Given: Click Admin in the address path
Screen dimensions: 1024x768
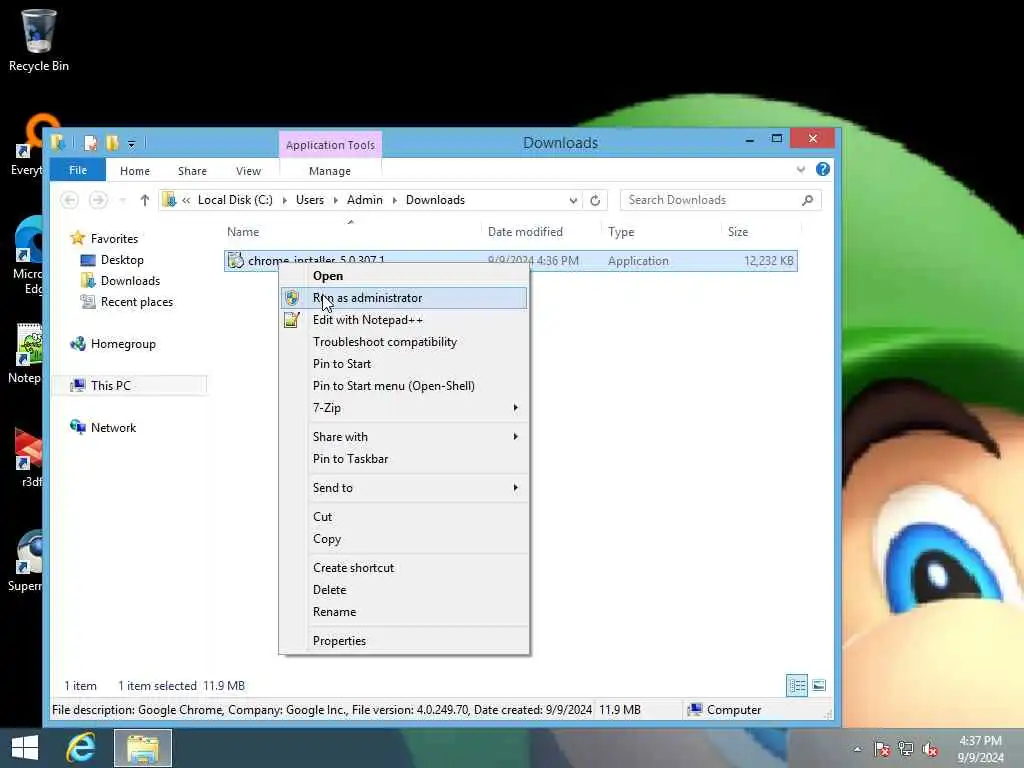Looking at the screenshot, I should point(364,200).
